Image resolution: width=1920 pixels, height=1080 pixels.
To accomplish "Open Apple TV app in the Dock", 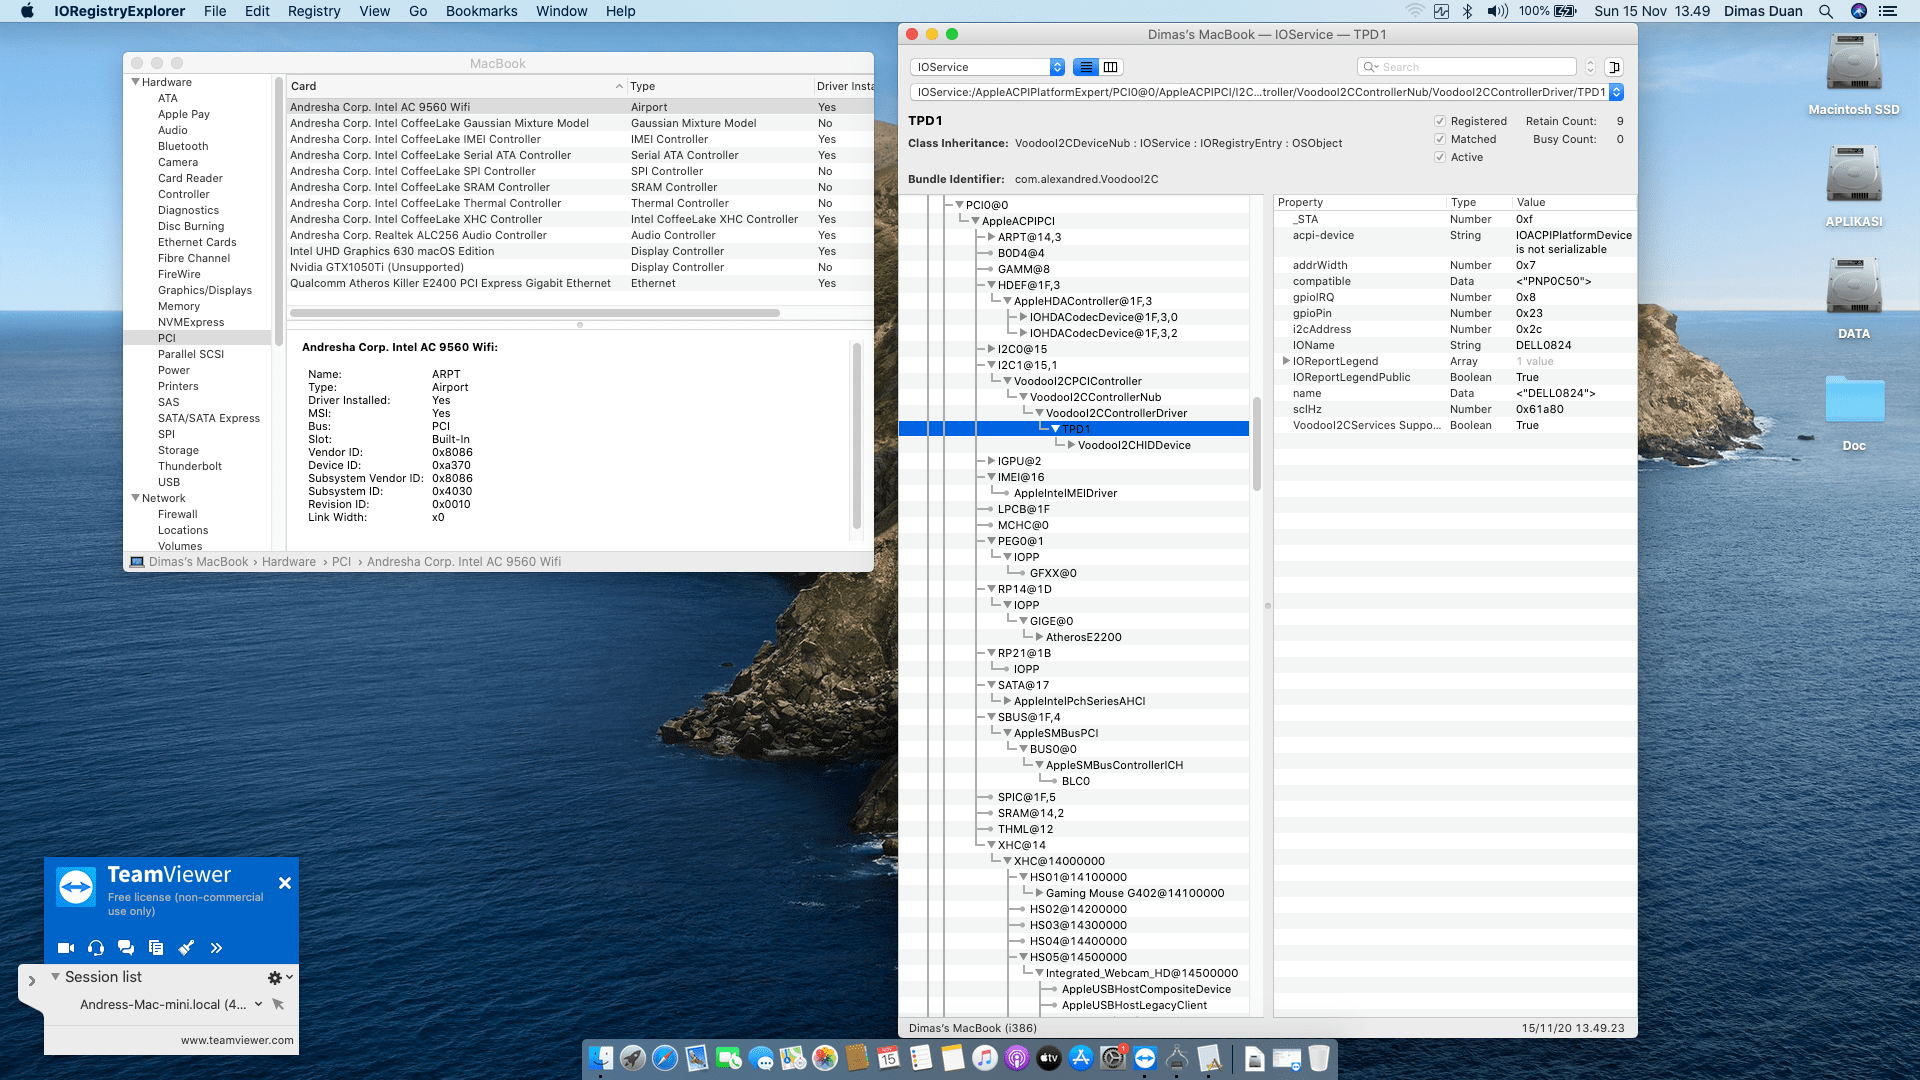I will [x=1049, y=1057].
